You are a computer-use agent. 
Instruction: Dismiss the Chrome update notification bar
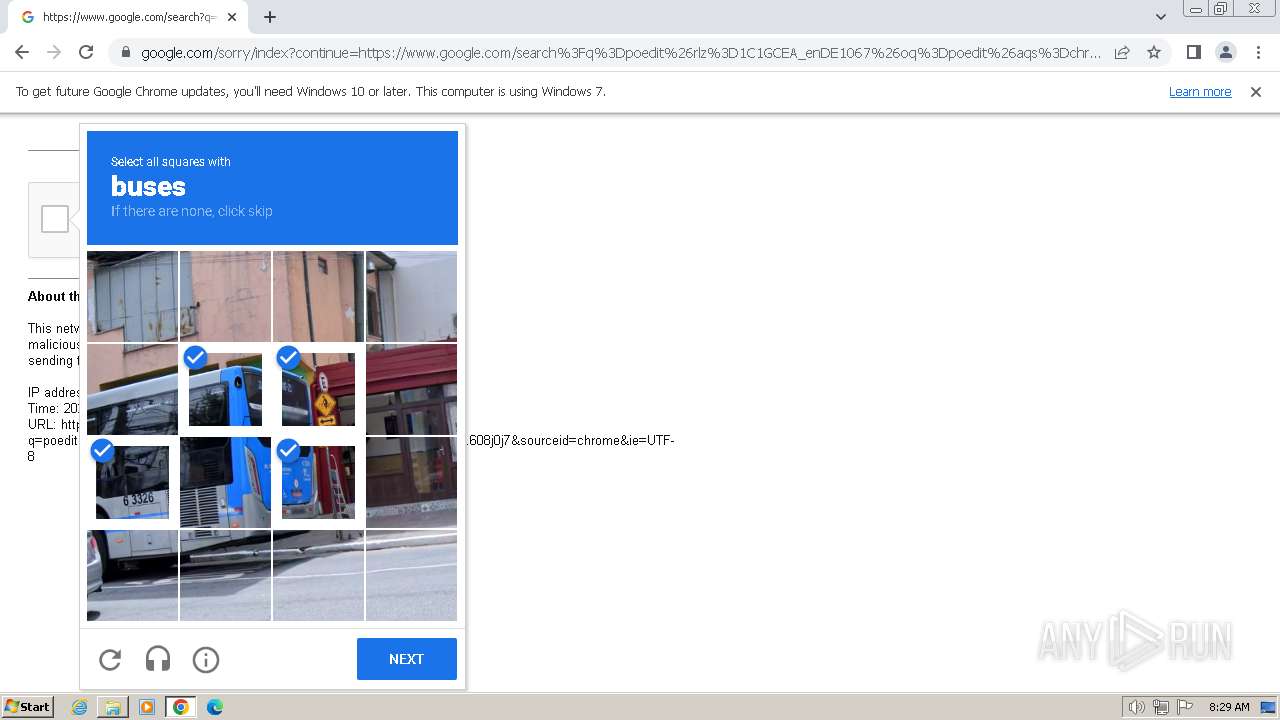point(1256,91)
